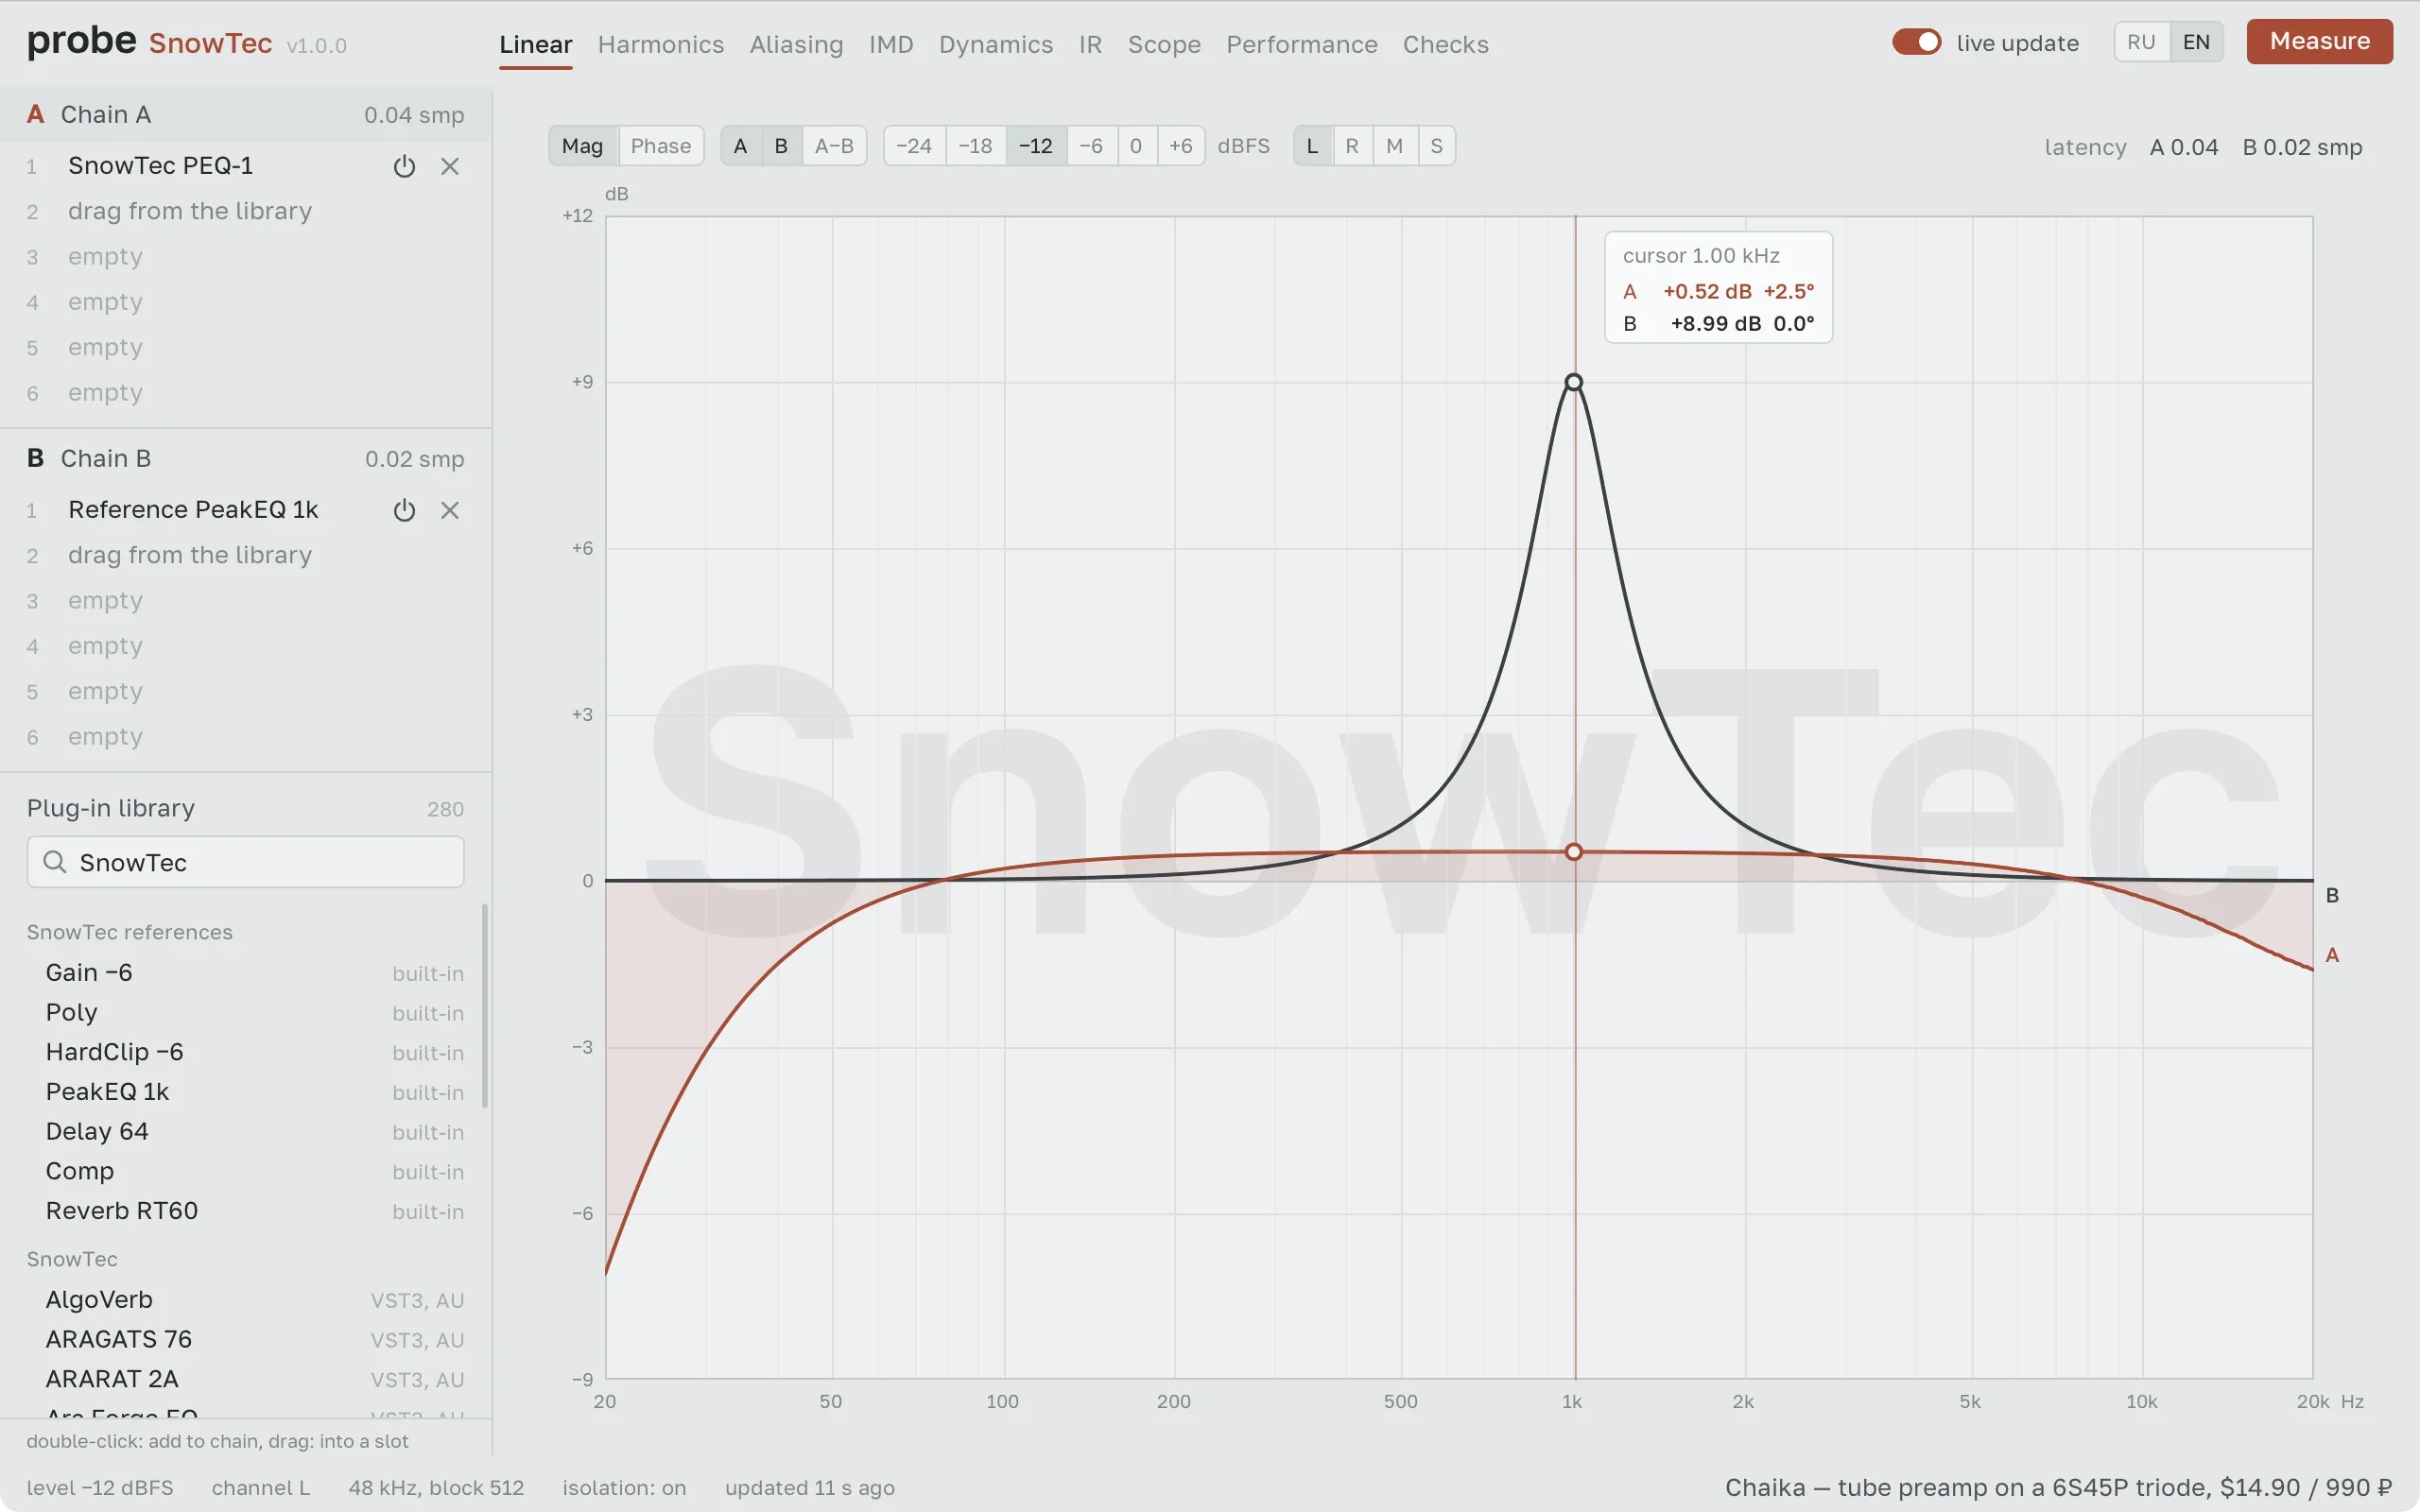Toggle power for Reference PeakEQ 1k
Screen dimensions: 2420x1512
(x=404, y=510)
